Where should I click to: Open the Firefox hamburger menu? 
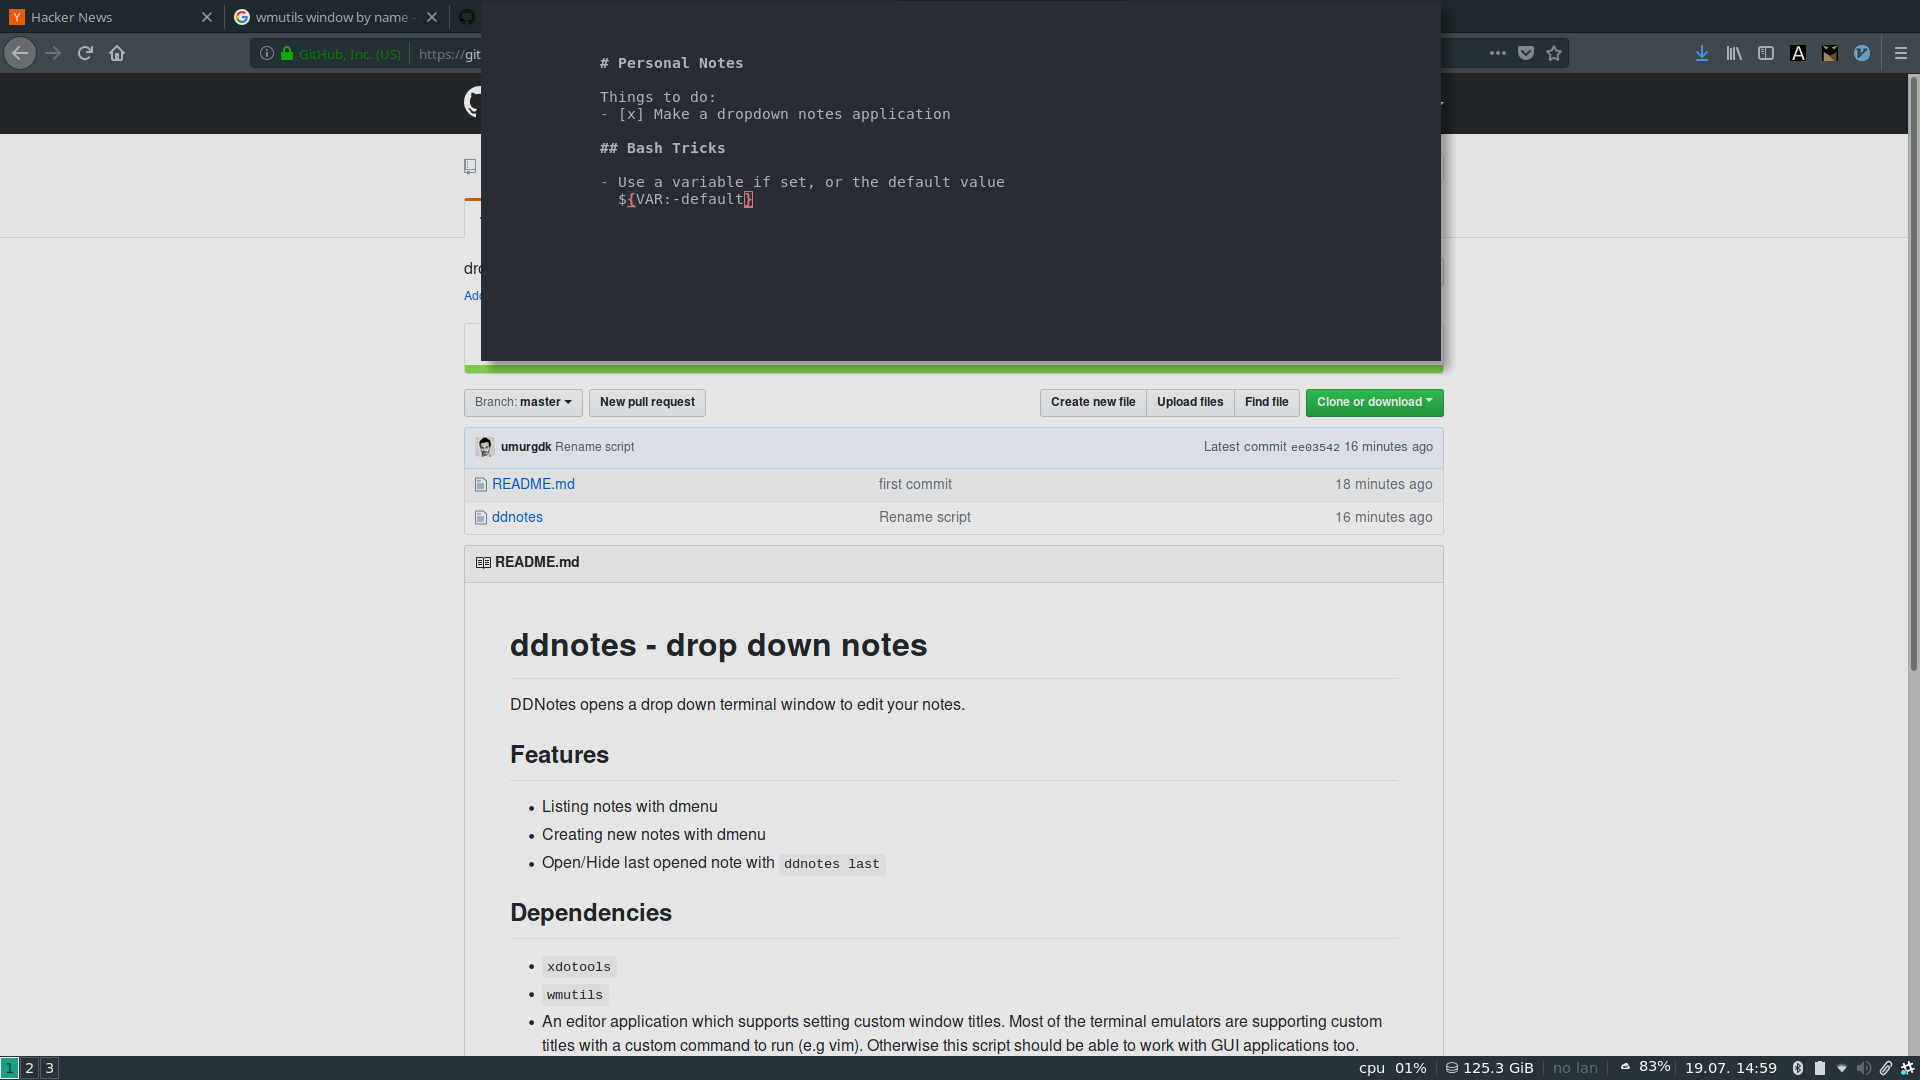tap(1901, 54)
